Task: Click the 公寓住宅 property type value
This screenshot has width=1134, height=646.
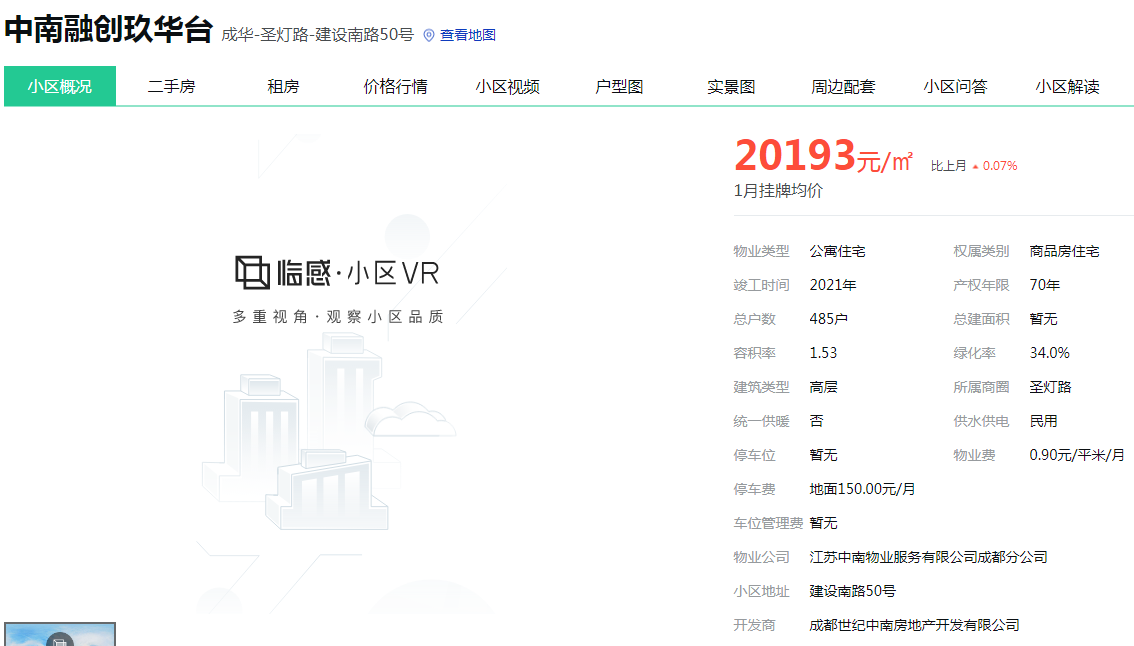Action: pos(837,251)
